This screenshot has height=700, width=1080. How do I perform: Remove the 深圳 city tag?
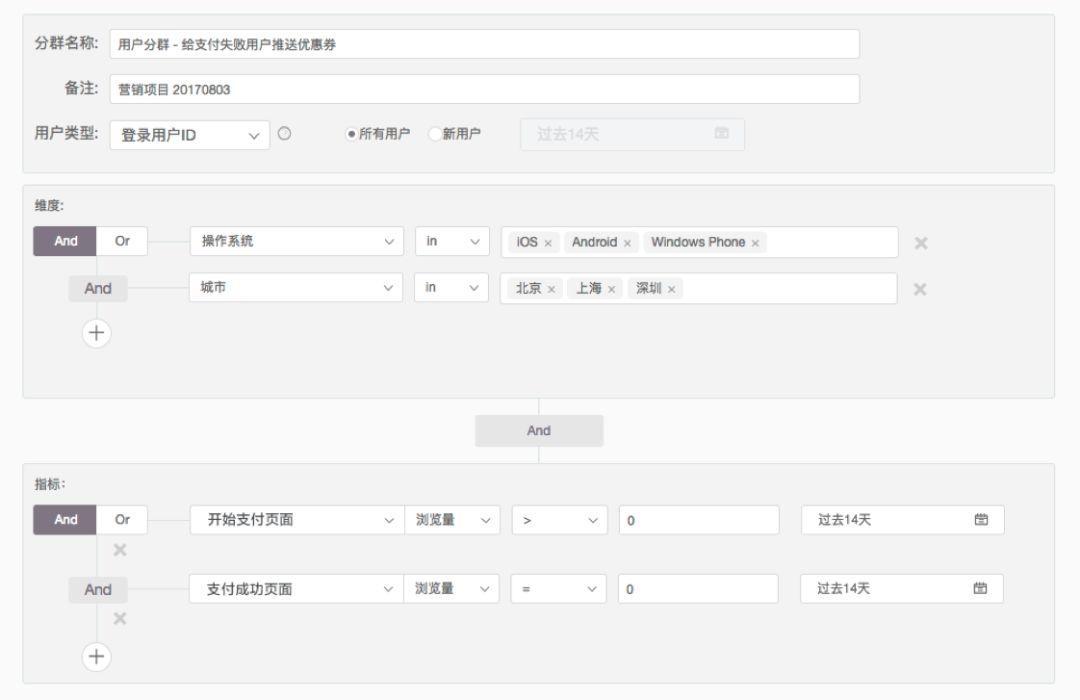672,289
